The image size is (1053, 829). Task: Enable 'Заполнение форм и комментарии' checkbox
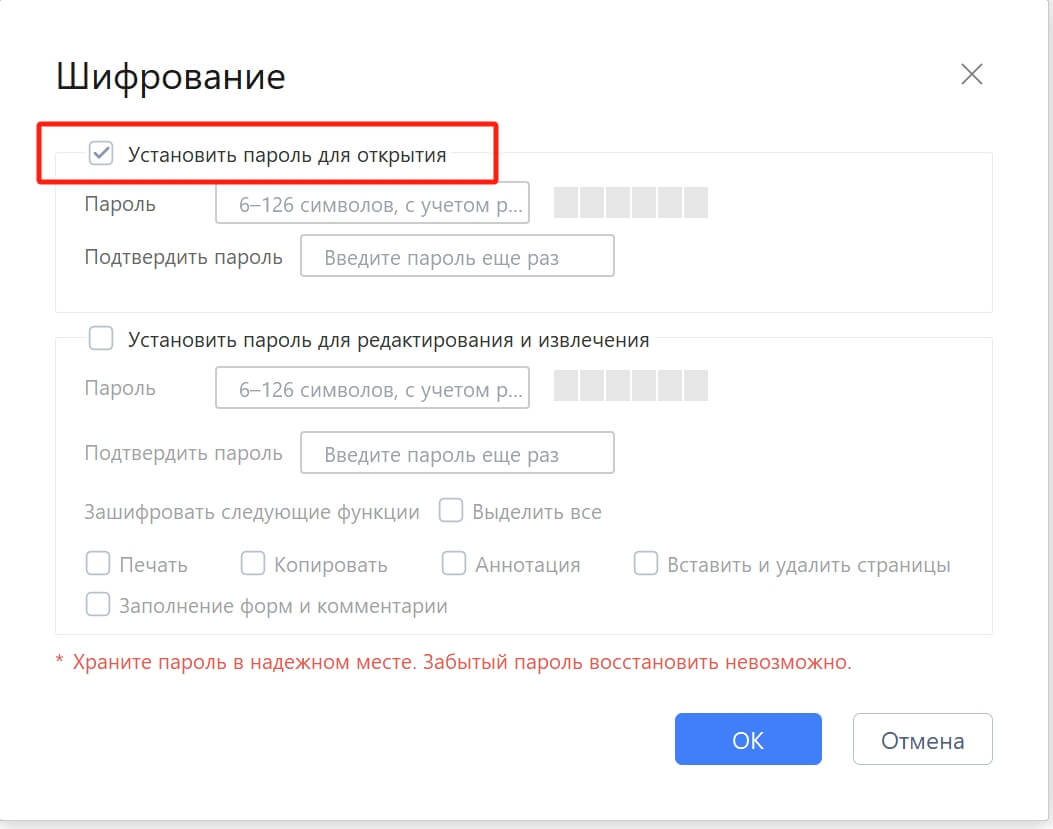pyautogui.click(x=98, y=604)
